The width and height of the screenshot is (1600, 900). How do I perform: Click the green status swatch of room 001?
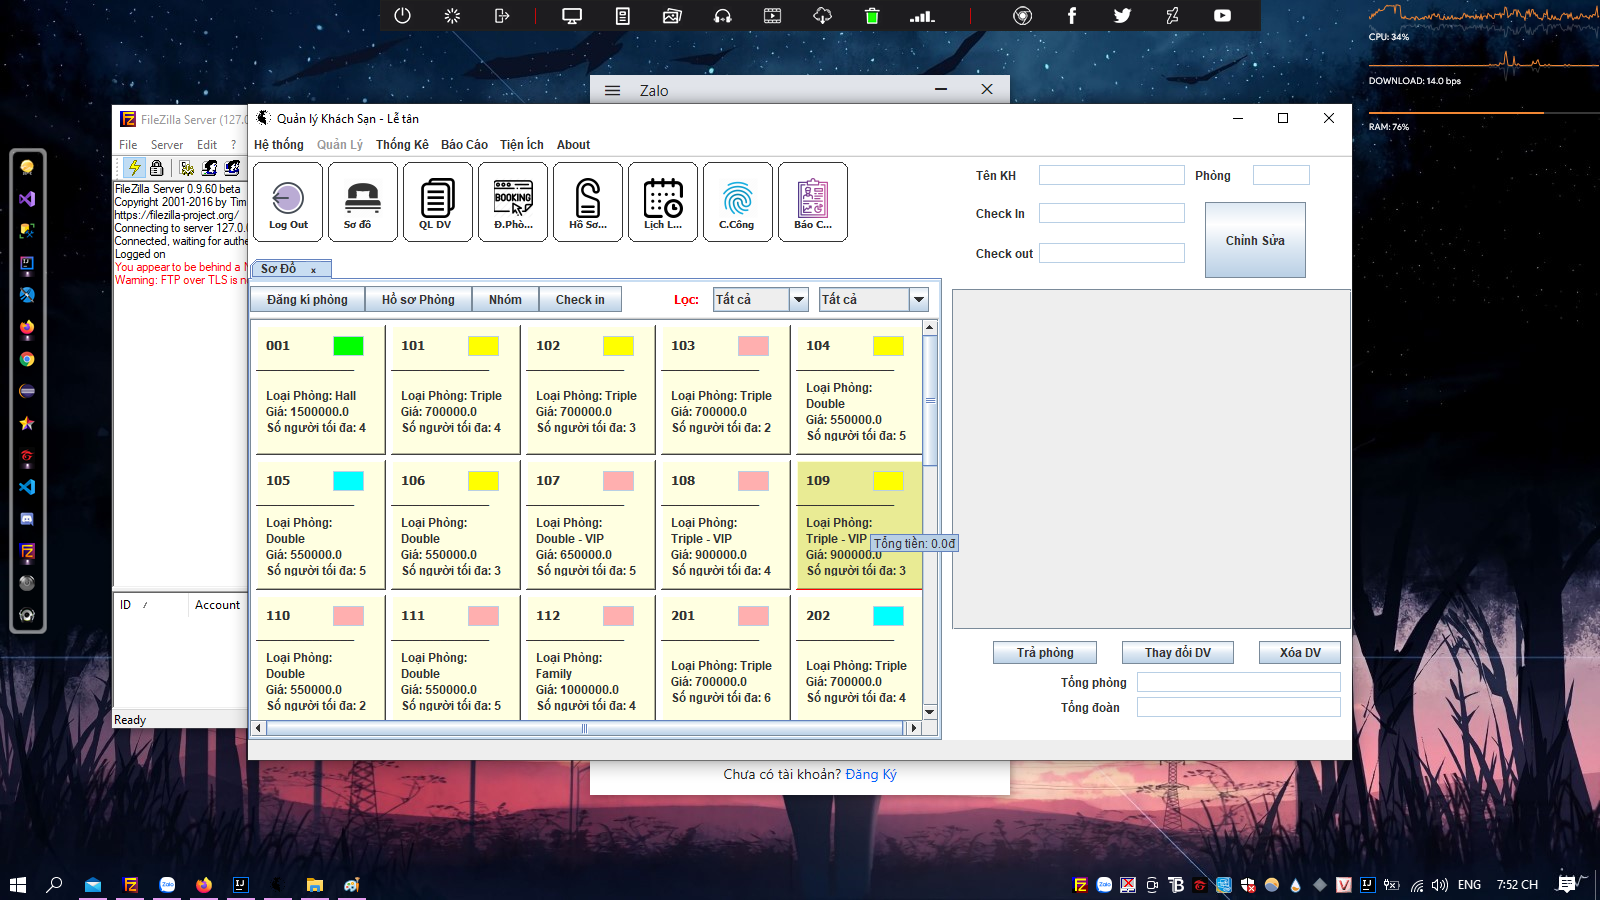tap(348, 346)
